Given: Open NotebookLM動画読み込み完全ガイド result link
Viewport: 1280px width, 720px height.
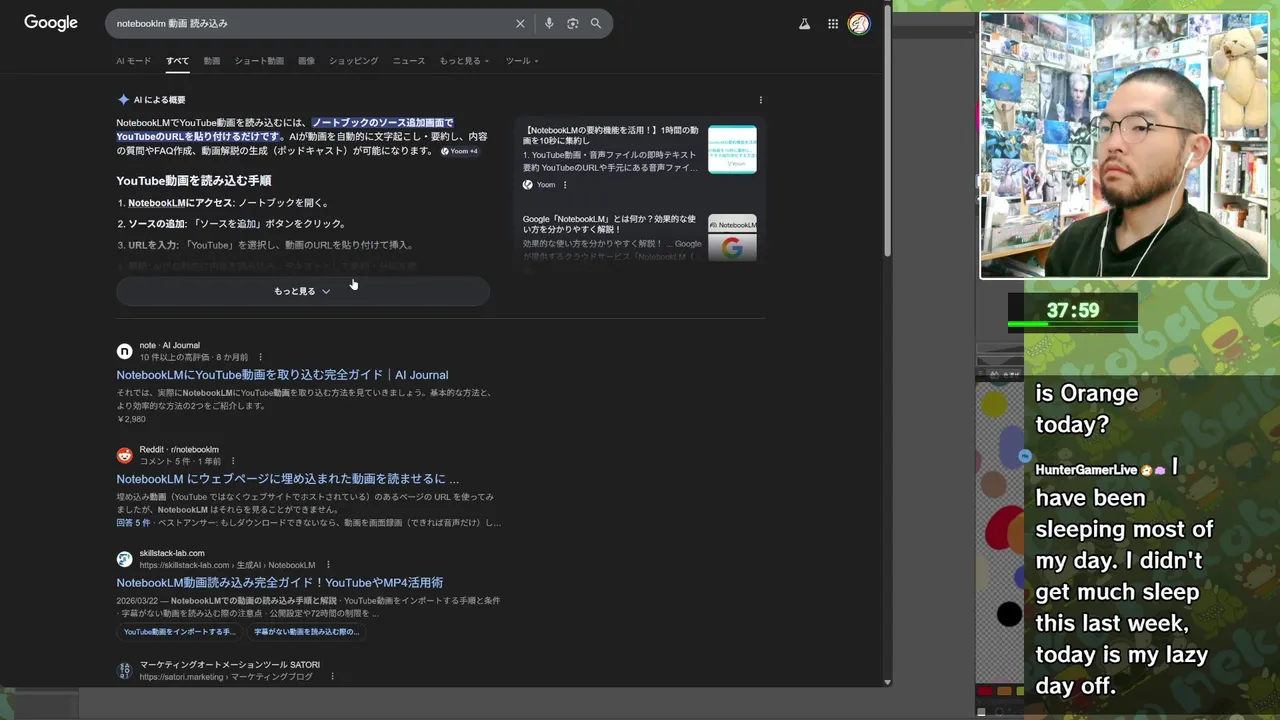Looking at the screenshot, I should (x=280, y=583).
